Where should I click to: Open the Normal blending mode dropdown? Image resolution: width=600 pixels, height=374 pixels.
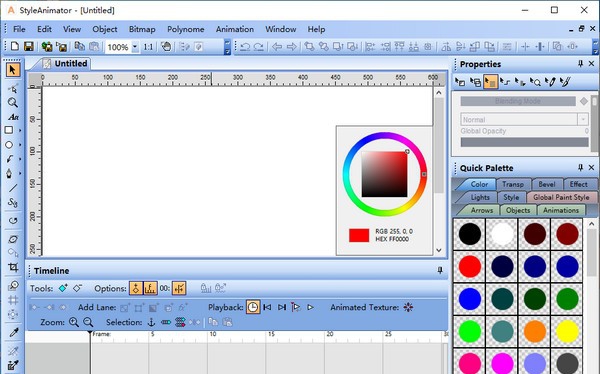tap(583, 119)
